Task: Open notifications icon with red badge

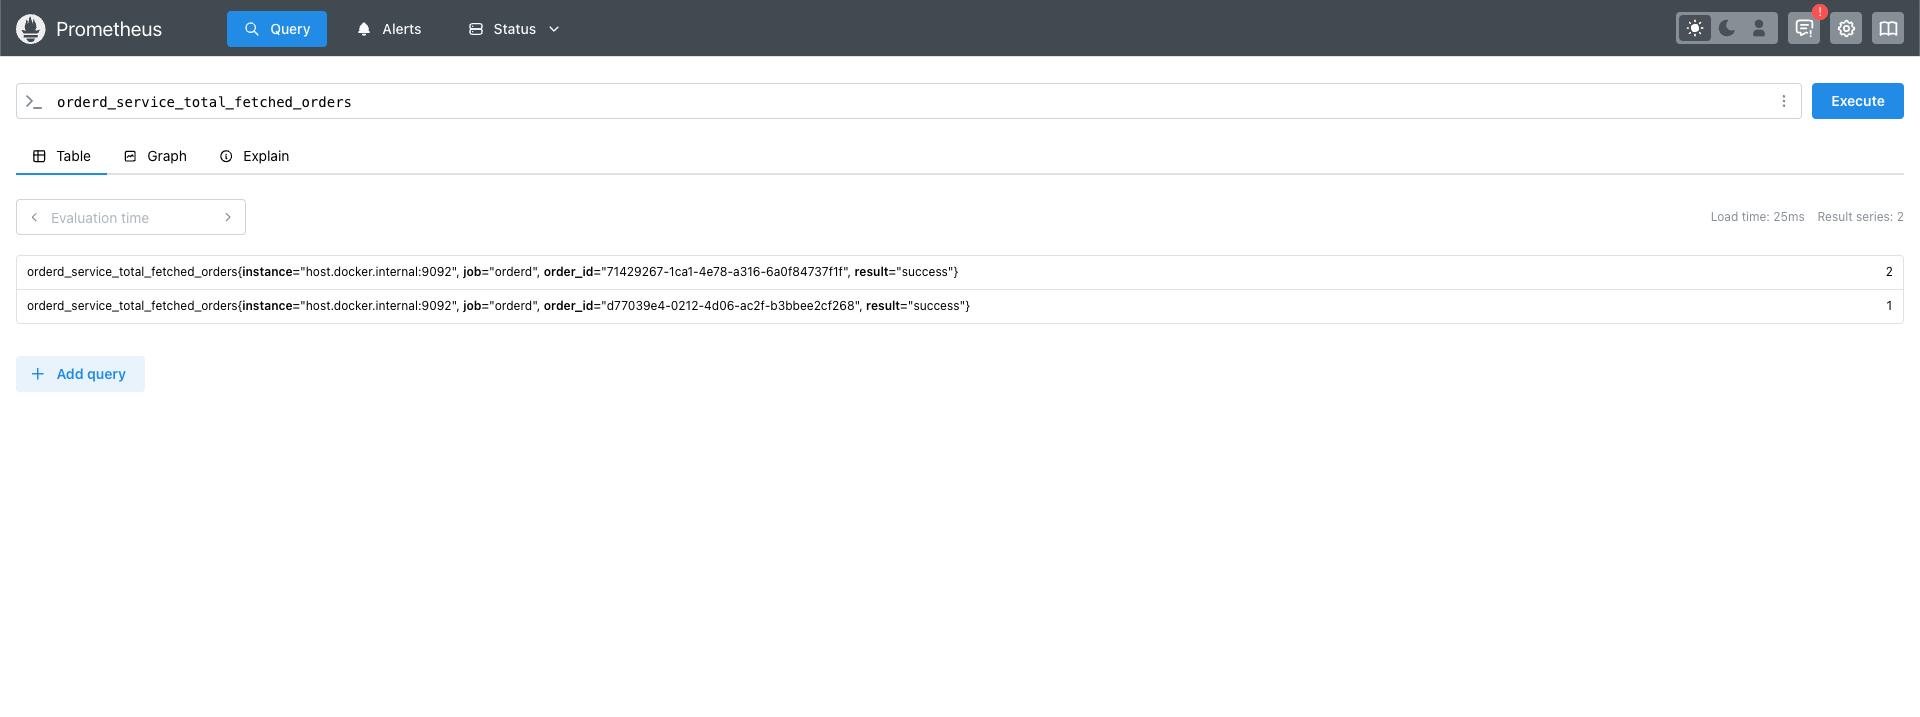Action: tap(1804, 28)
